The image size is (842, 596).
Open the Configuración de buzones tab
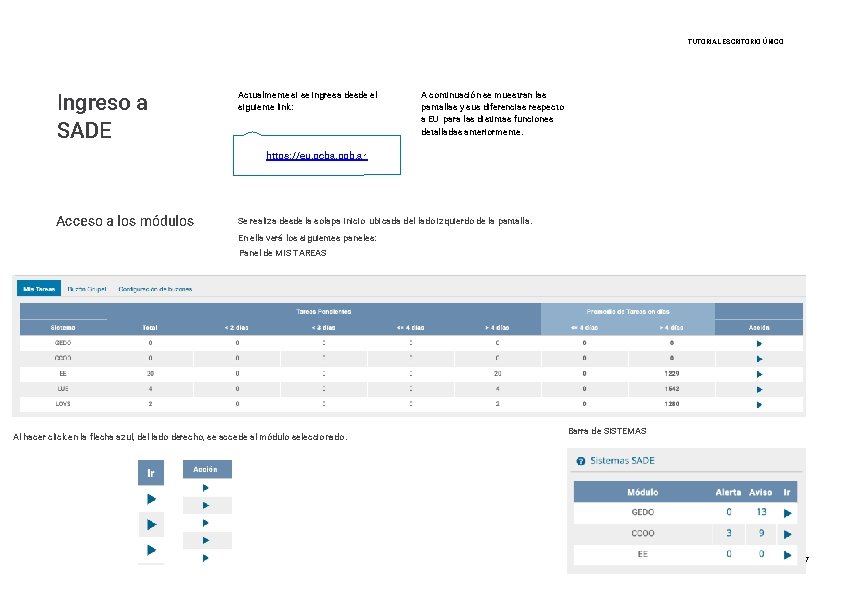(155, 289)
